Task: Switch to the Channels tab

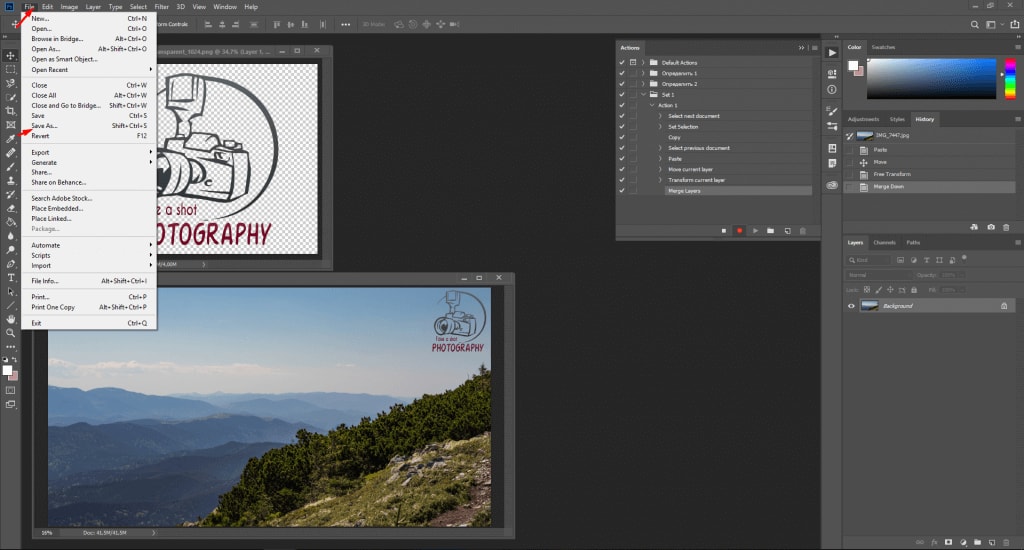Action: click(x=884, y=242)
